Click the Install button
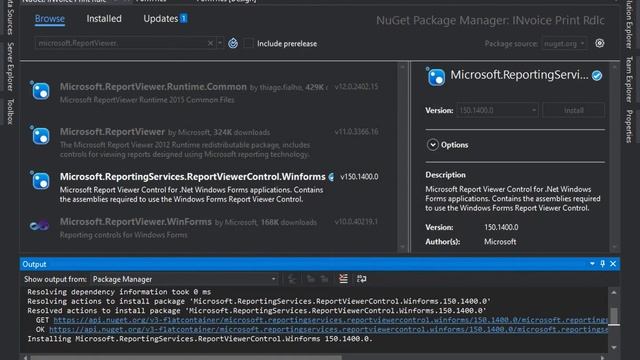 (x=573, y=110)
